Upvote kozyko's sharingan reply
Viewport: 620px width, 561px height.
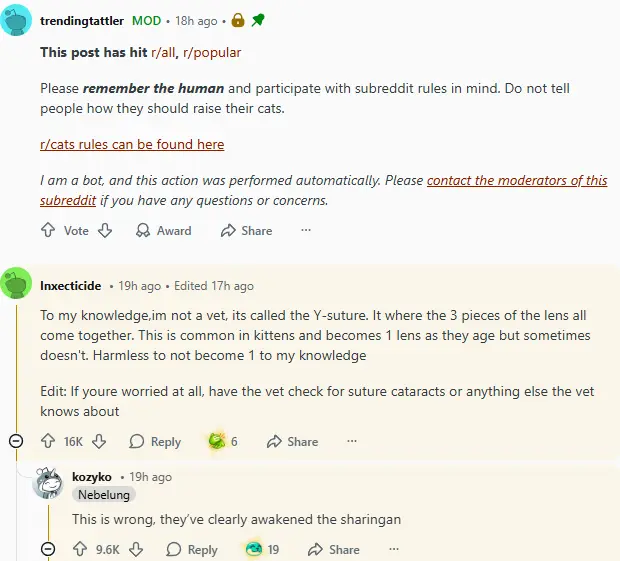coord(80,549)
